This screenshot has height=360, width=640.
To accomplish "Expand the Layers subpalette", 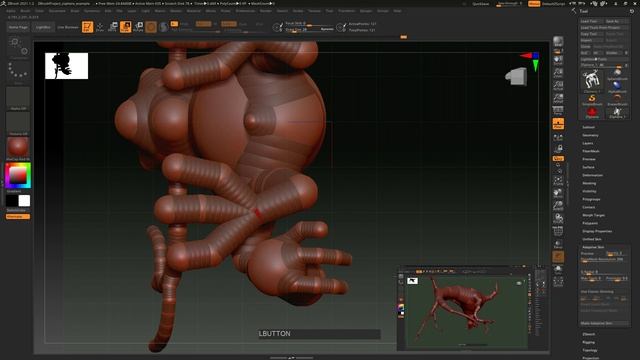I will tap(588, 143).
